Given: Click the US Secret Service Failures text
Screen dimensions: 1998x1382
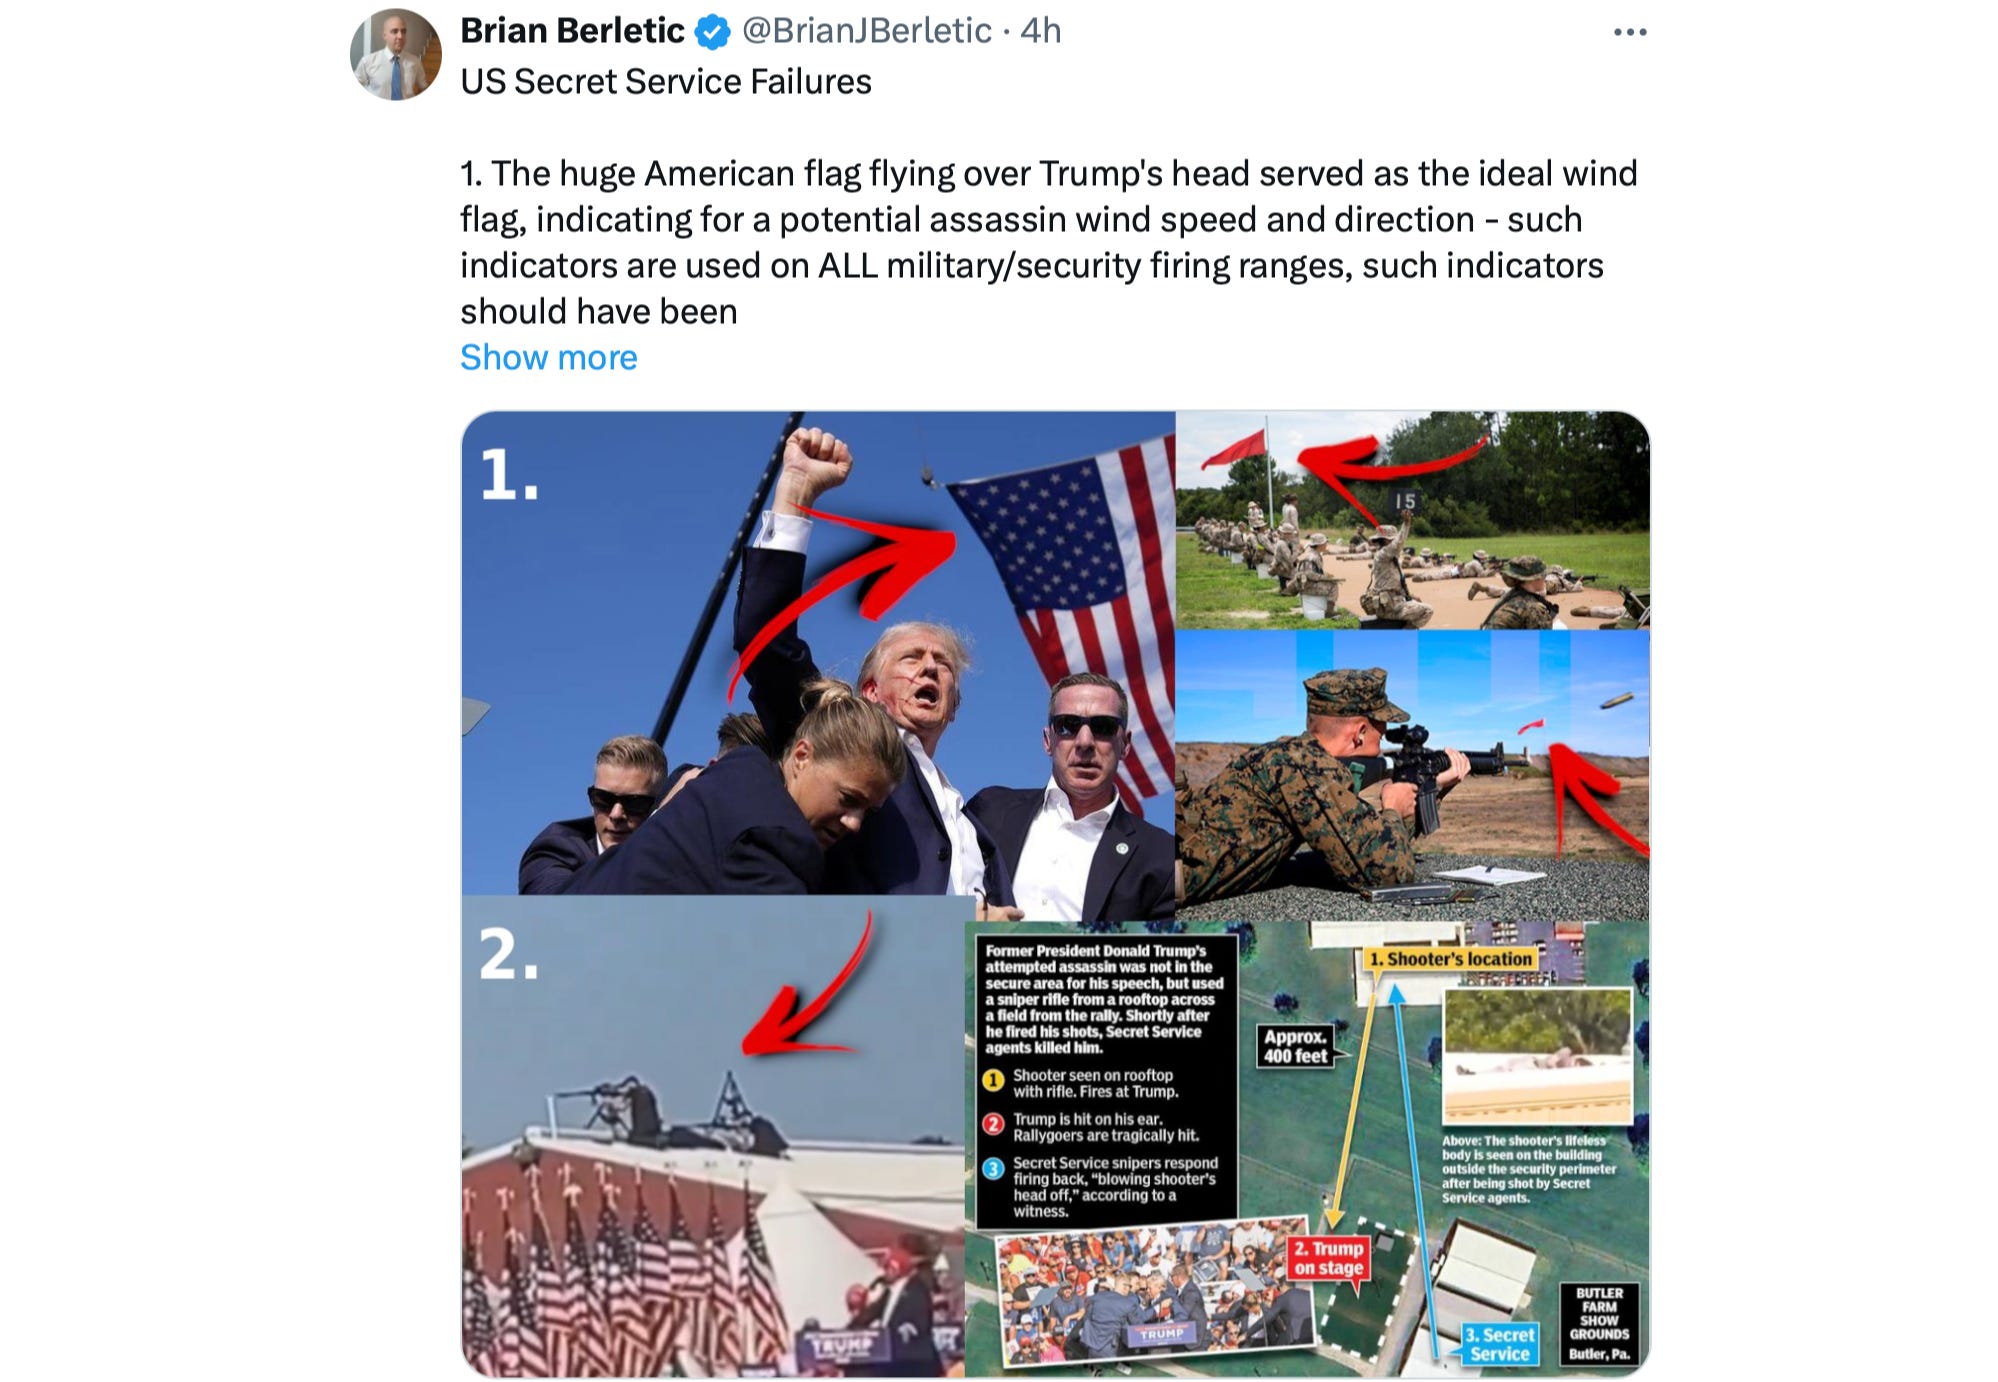Looking at the screenshot, I should [665, 81].
